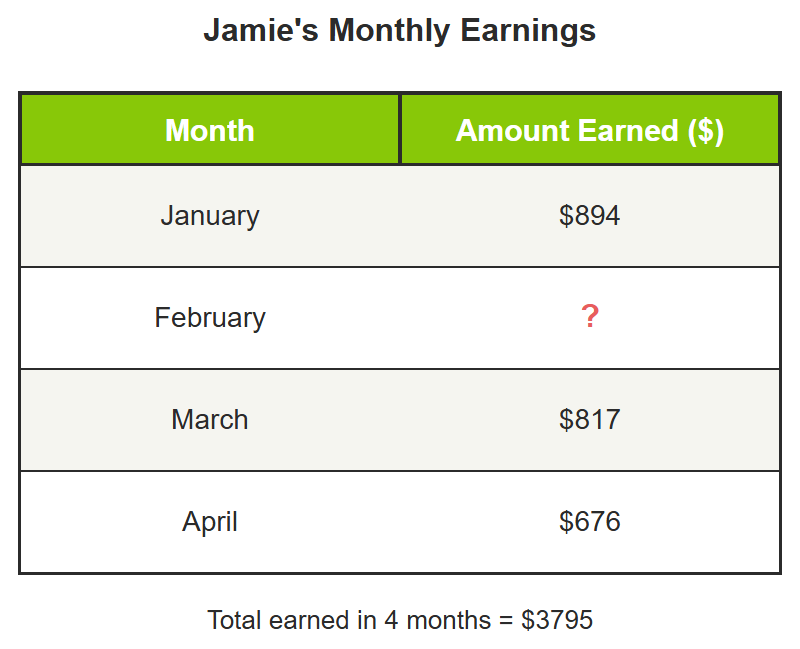Click the word Jamie's in title
This screenshot has height=649, width=800.
coord(261,30)
